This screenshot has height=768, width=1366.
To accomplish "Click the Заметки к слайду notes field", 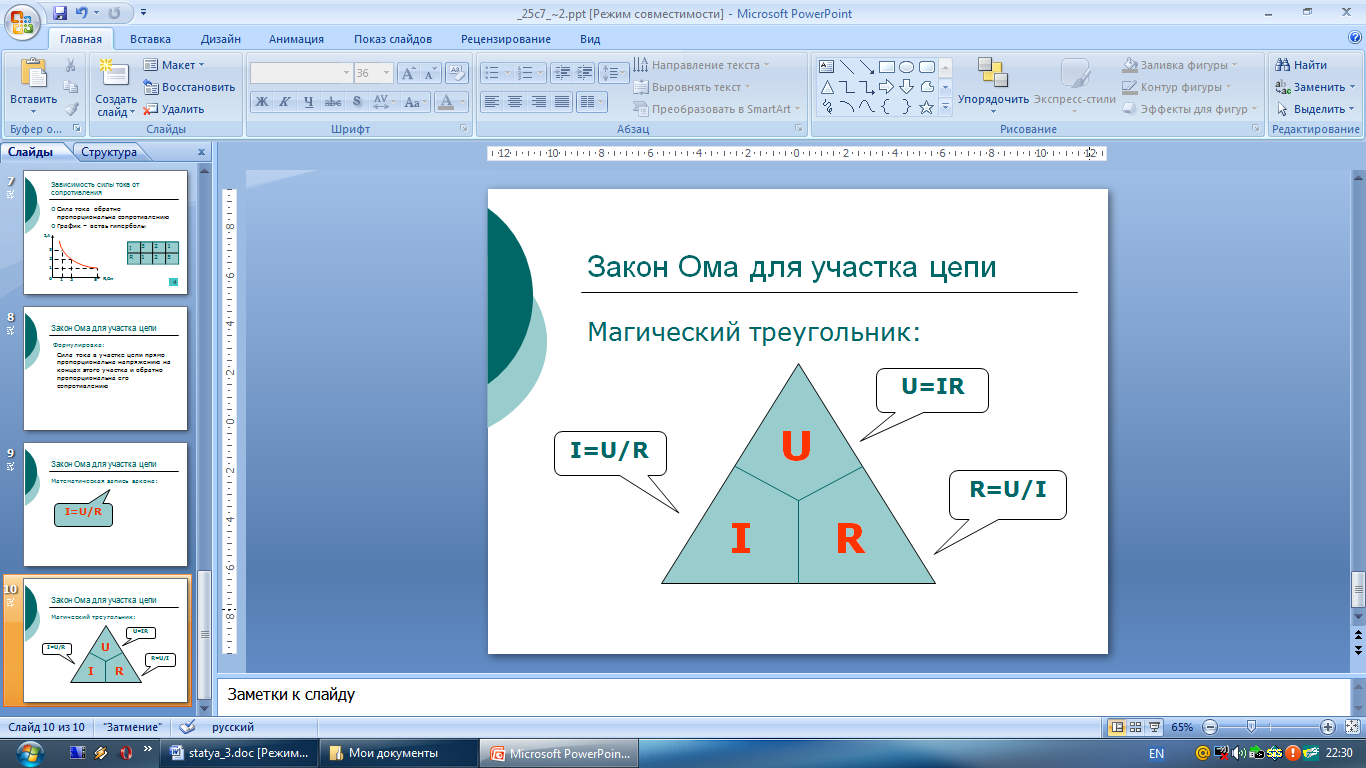I will [x=782, y=694].
